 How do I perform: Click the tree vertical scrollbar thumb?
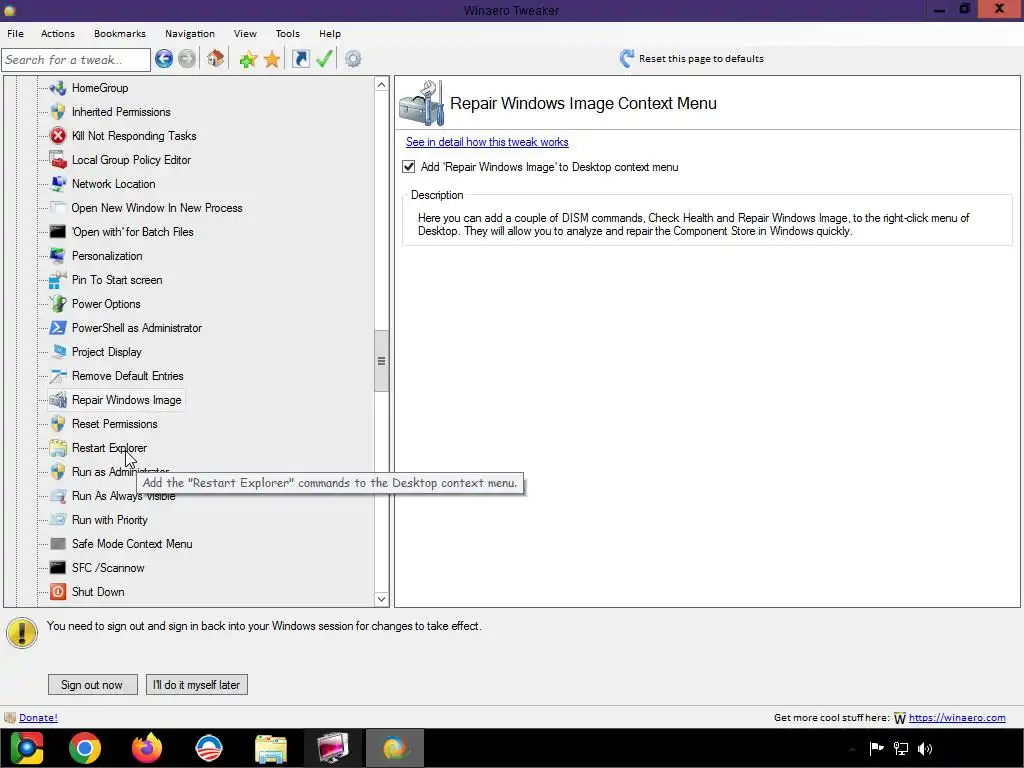[x=381, y=361]
